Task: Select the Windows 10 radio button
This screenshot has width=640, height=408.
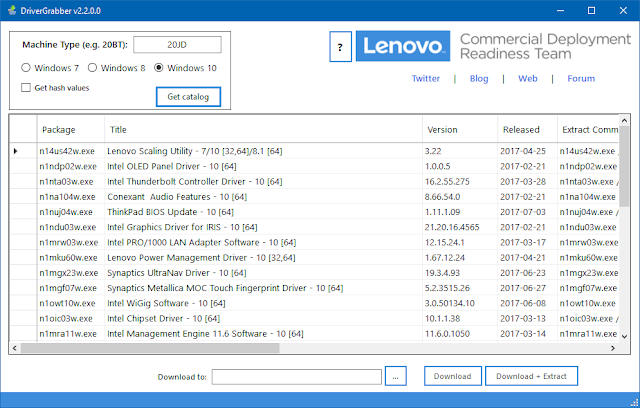Action: (159, 68)
